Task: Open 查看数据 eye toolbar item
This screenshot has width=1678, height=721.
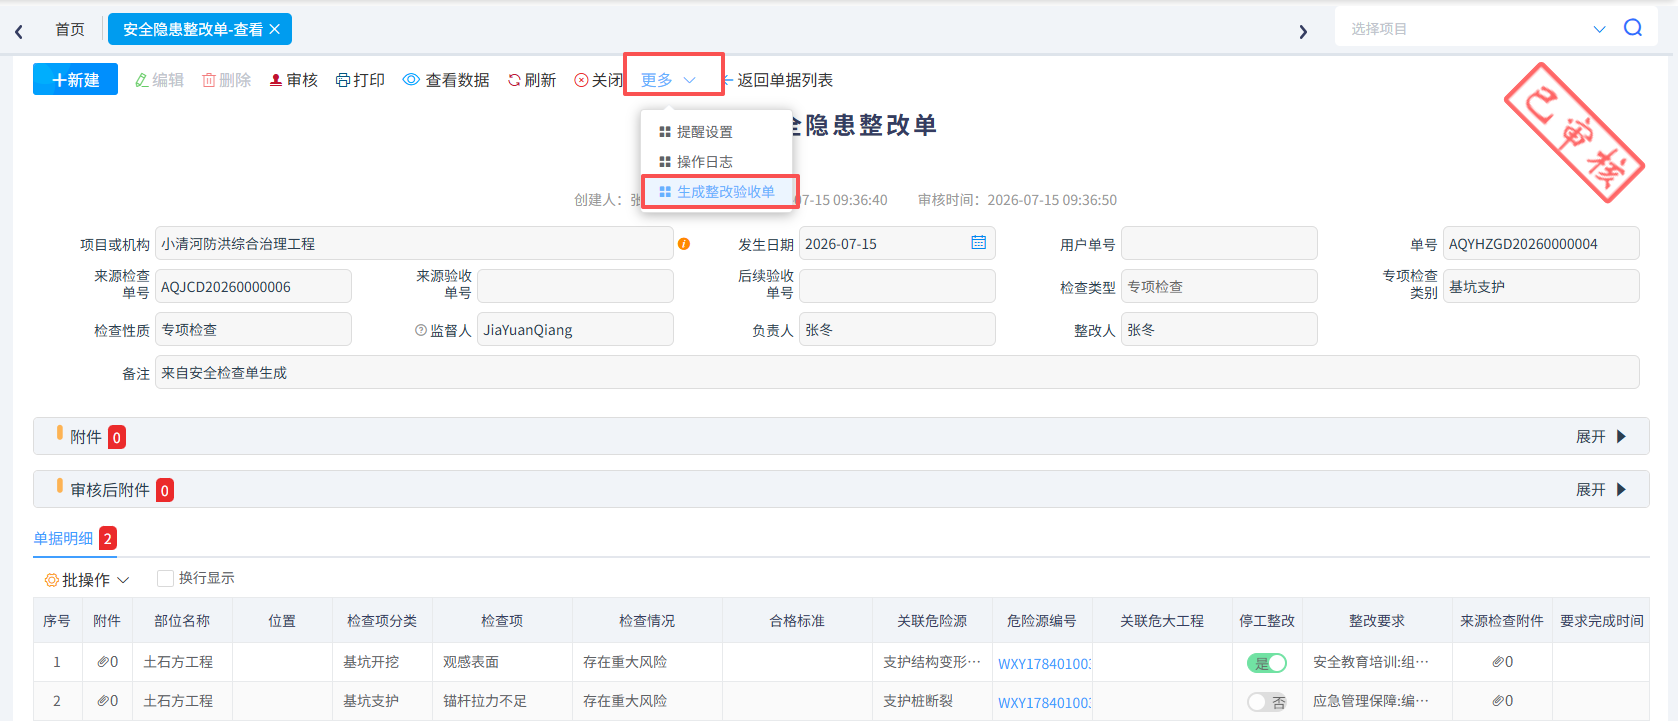Action: [x=446, y=80]
